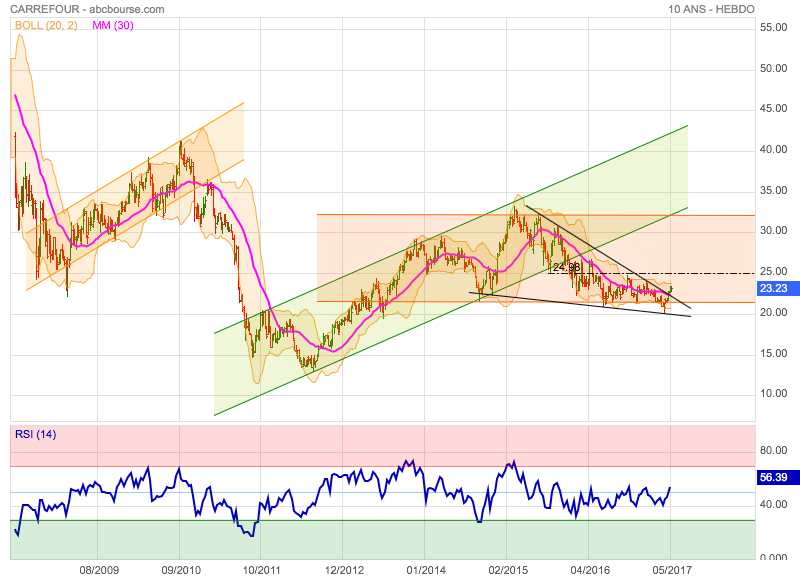The image size is (800, 580).
Task: Click the 08/2009 date label
Action: coord(99,570)
